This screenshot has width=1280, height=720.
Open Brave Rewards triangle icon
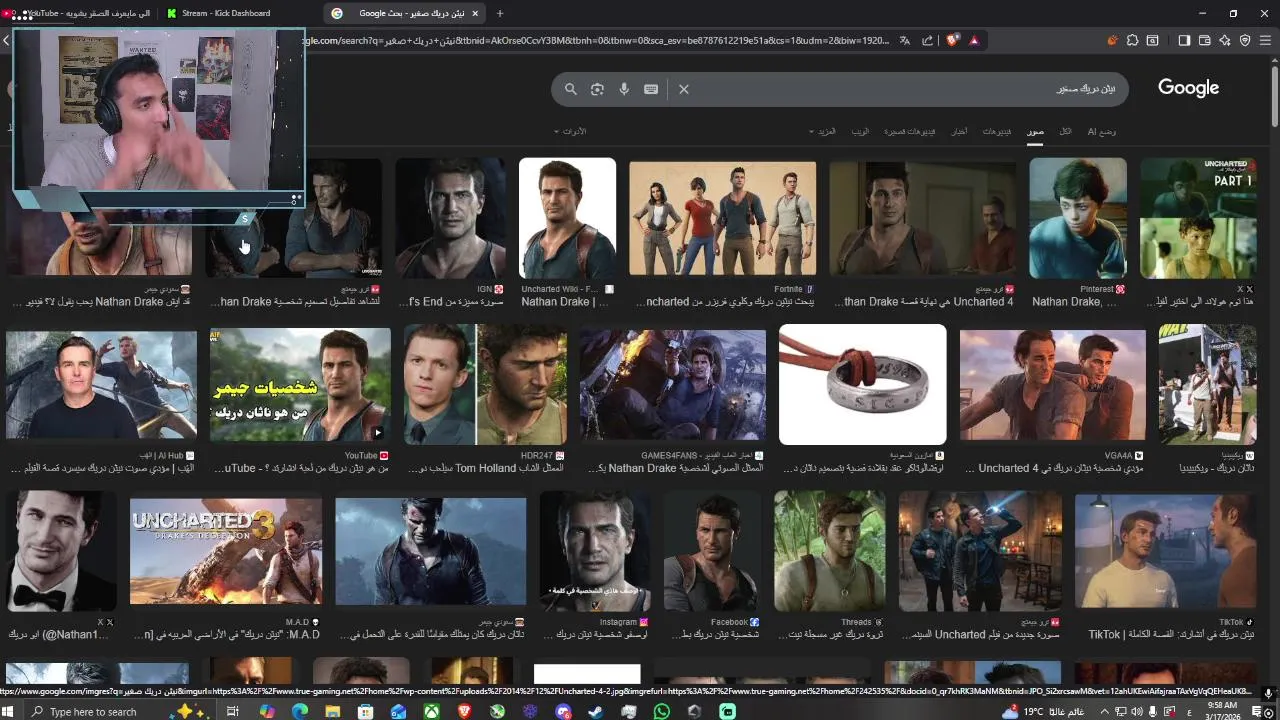pos(974,40)
